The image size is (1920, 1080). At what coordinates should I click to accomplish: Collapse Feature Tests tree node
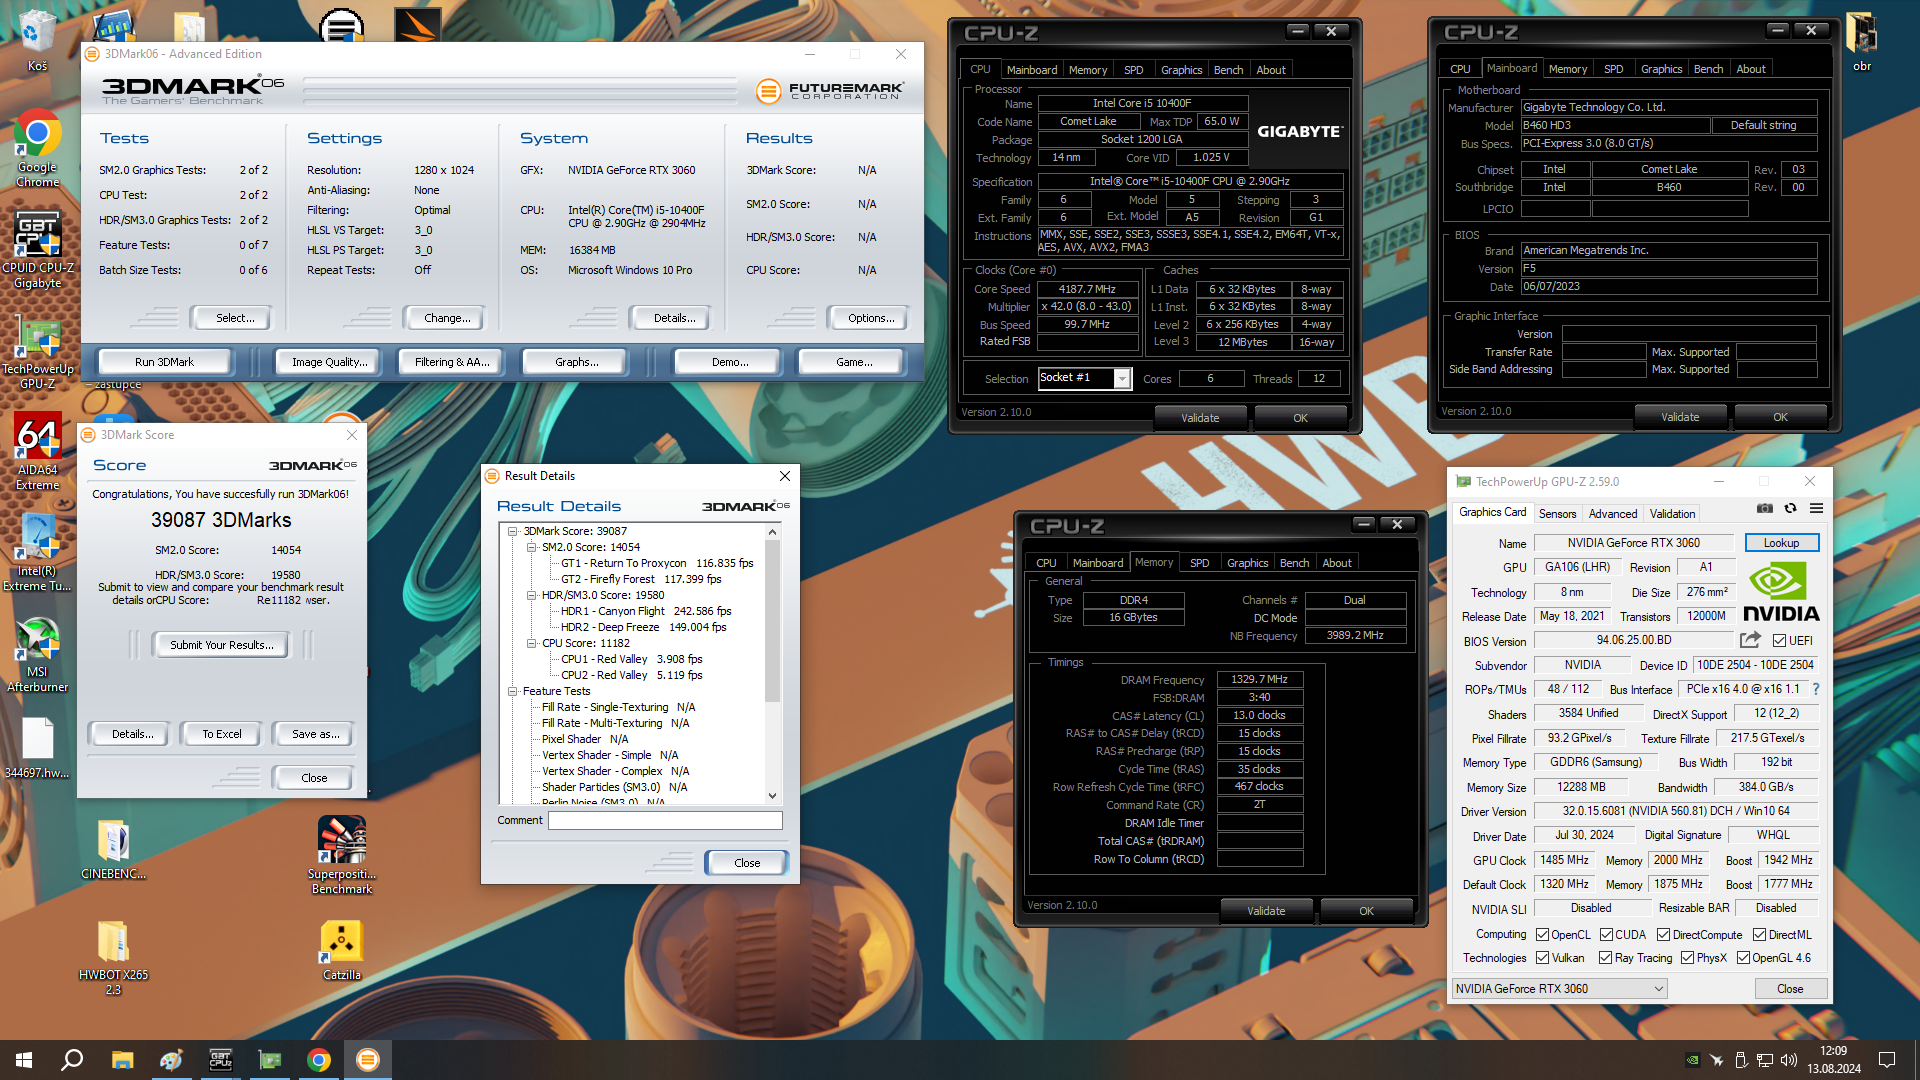[x=513, y=691]
